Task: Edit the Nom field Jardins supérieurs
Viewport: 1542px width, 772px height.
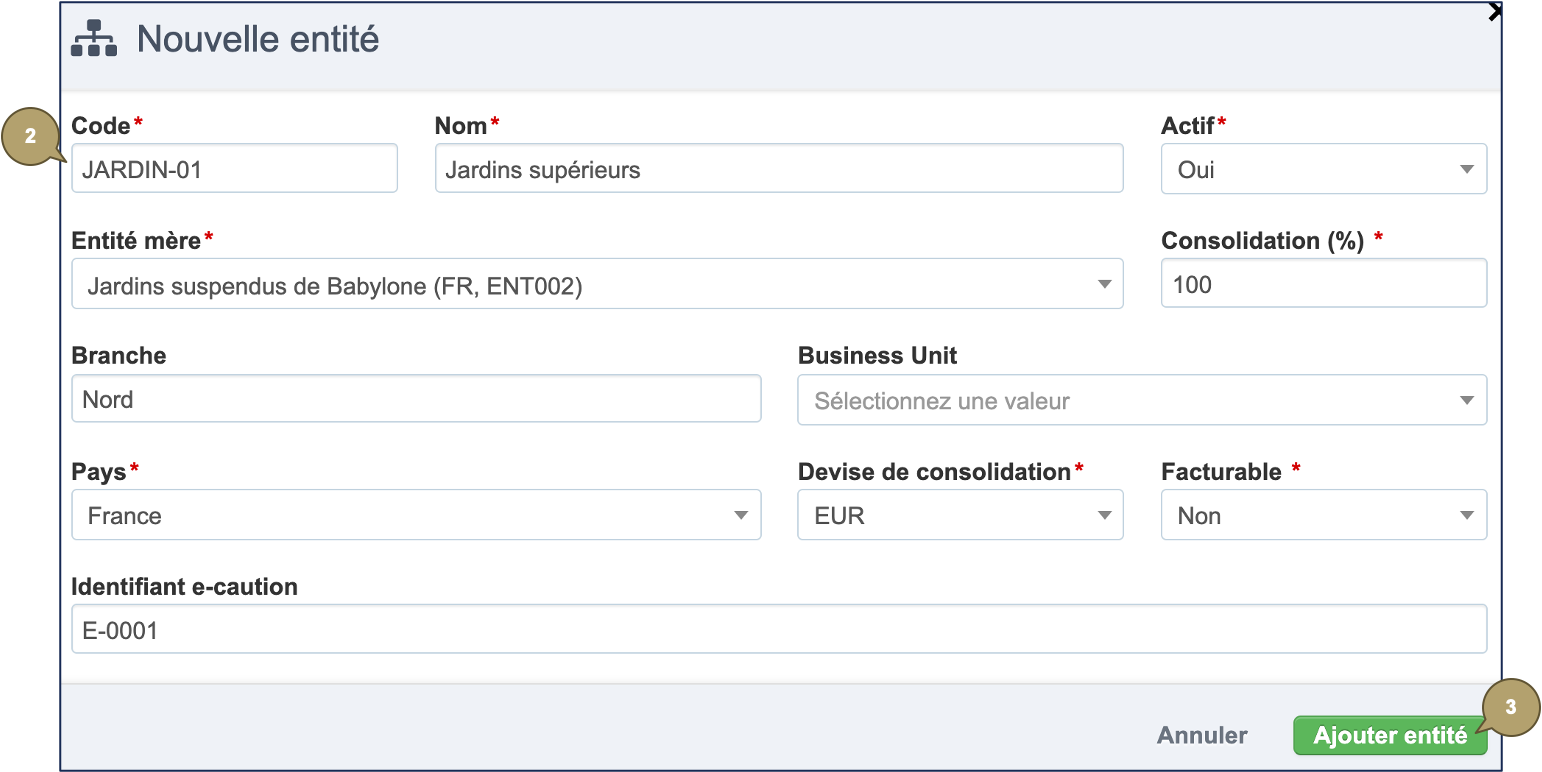Action: (778, 169)
